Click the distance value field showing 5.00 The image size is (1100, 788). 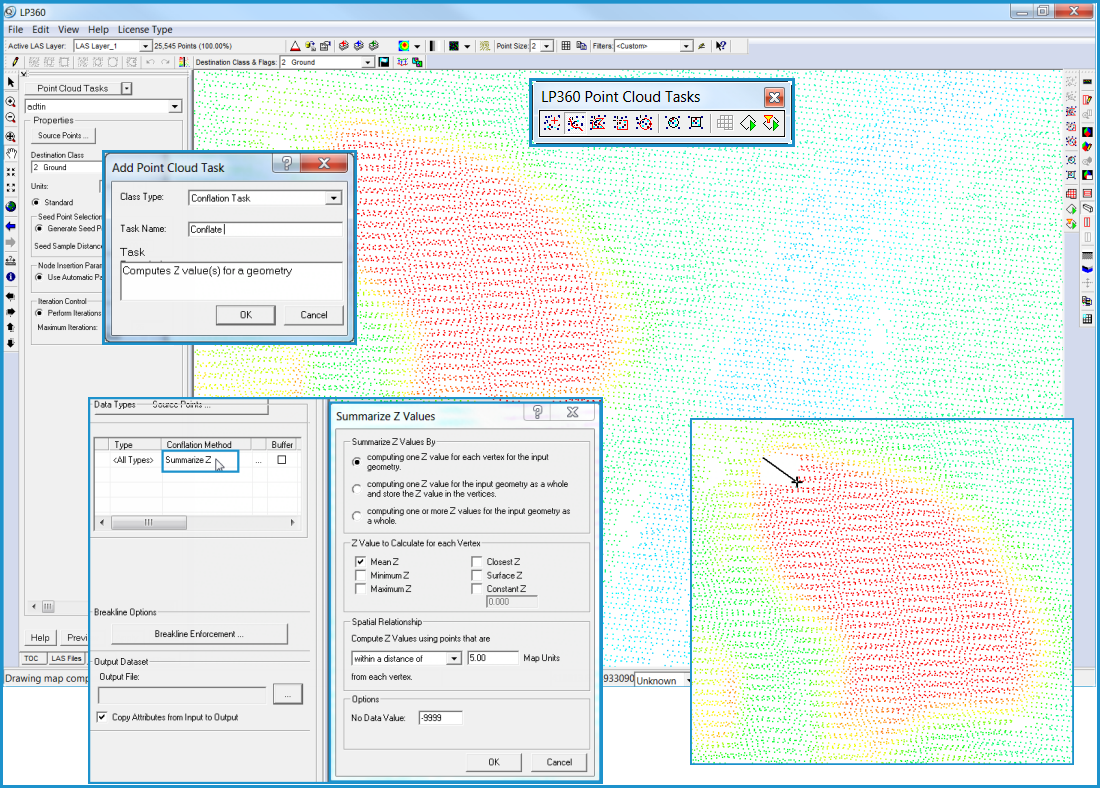coord(492,658)
